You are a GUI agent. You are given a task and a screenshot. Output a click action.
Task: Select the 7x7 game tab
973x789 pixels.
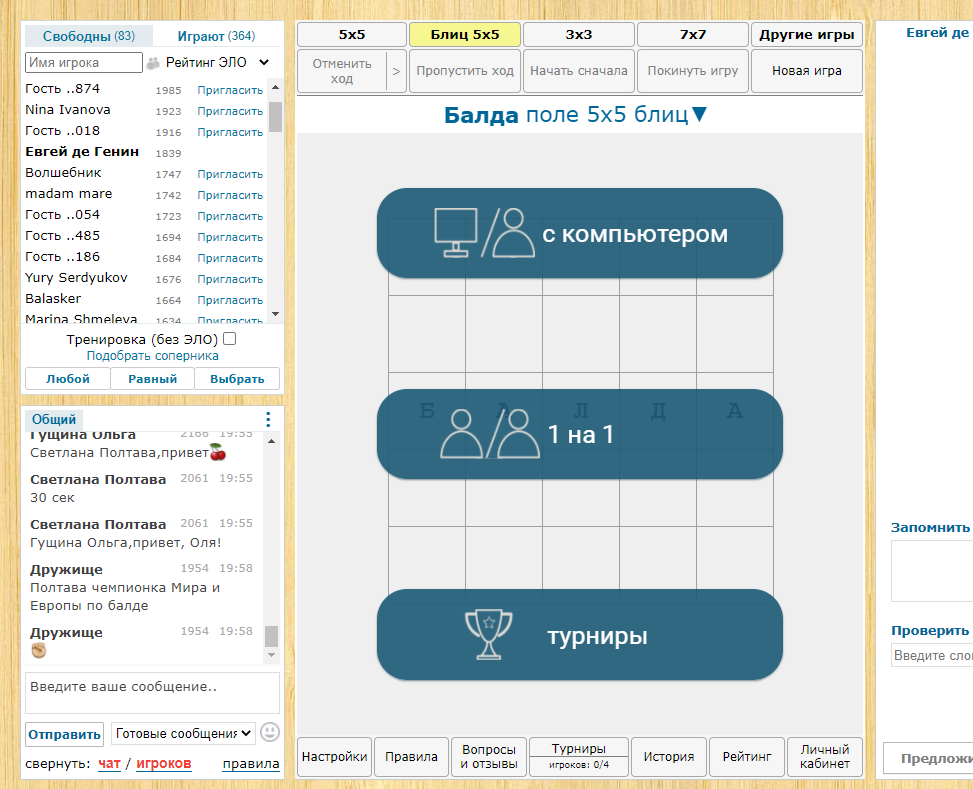[x=693, y=35]
